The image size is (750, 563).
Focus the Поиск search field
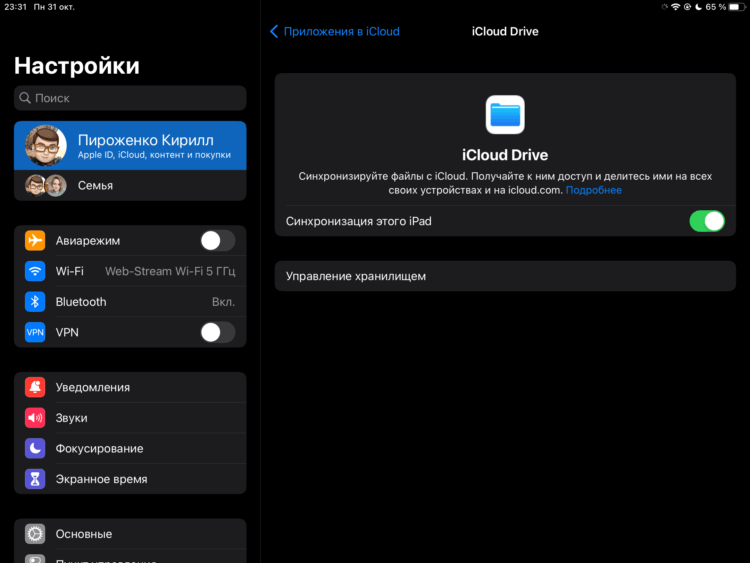pyautogui.click(x=130, y=98)
